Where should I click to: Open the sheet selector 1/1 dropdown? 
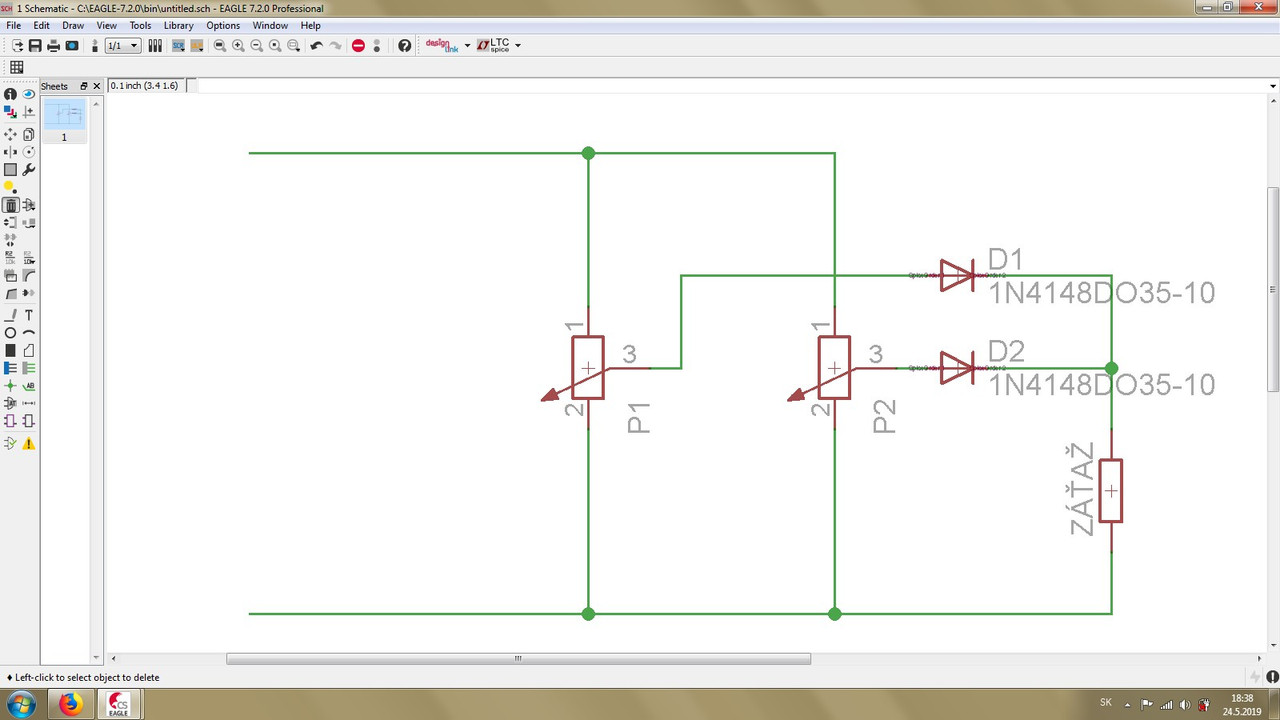pyautogui.click(x=123, y=46)
